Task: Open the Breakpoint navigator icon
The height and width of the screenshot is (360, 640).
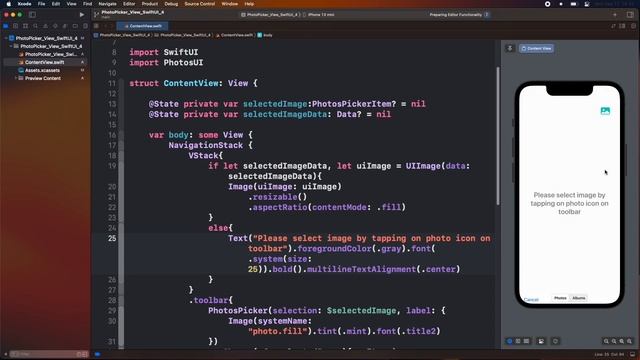Action: [x=75, y=26]
